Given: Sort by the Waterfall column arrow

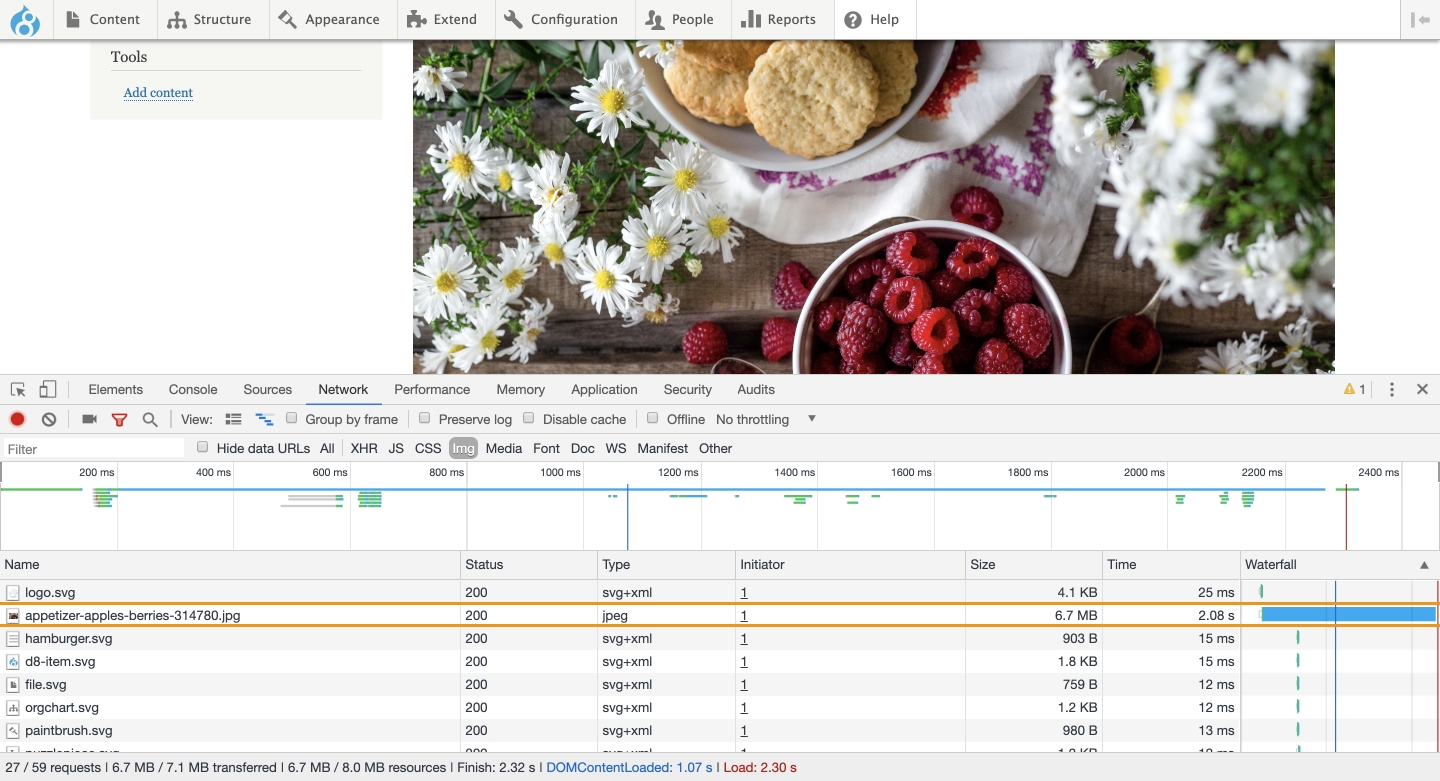Looking at the screenshot, I should tap(1424, 565).
